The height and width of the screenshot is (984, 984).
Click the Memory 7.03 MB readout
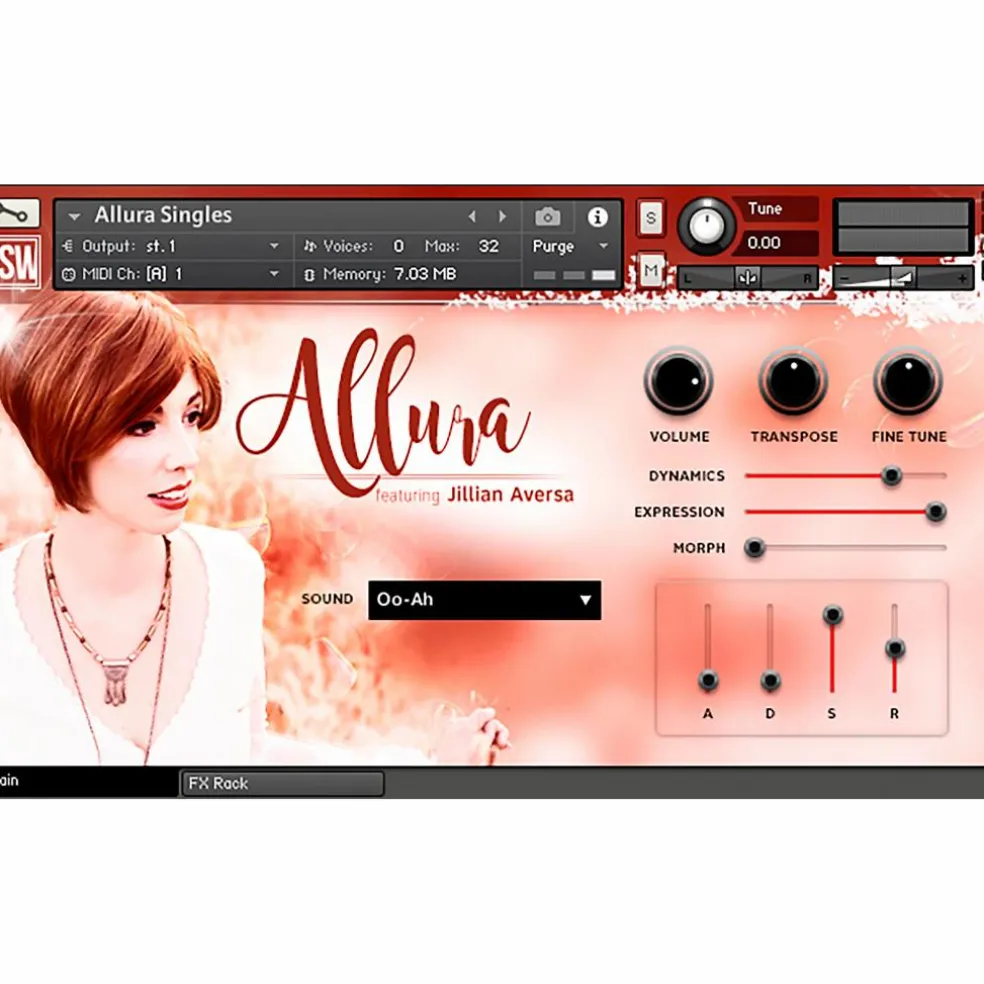point(425,274)
